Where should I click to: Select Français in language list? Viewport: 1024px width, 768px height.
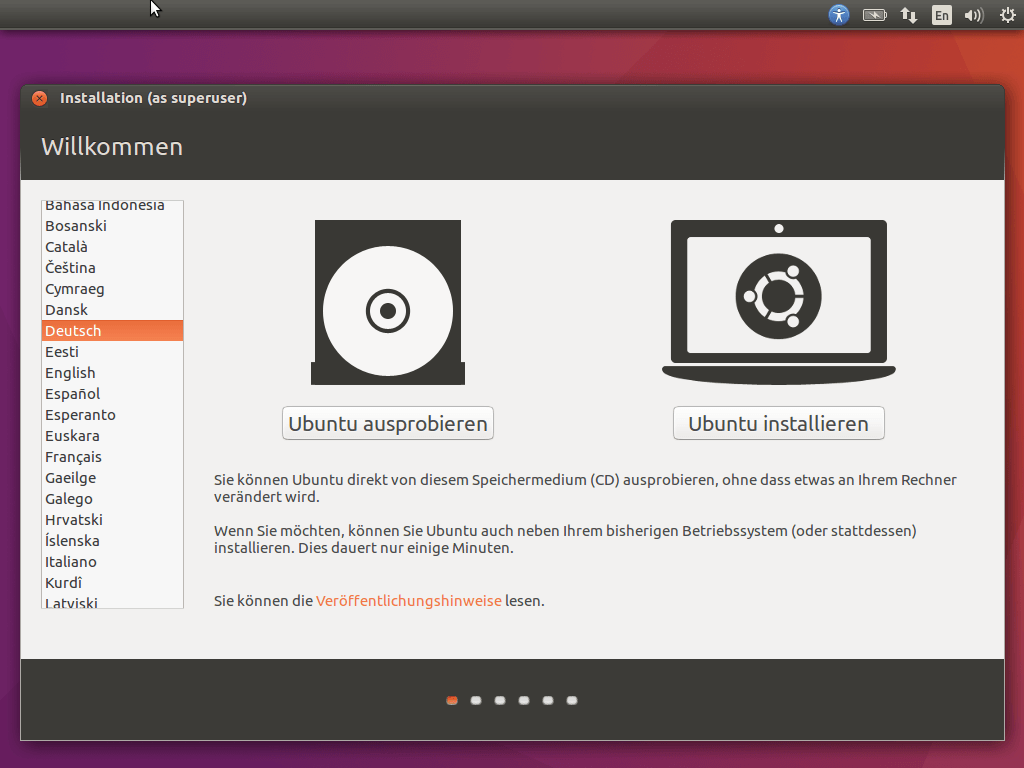[112, 456]
